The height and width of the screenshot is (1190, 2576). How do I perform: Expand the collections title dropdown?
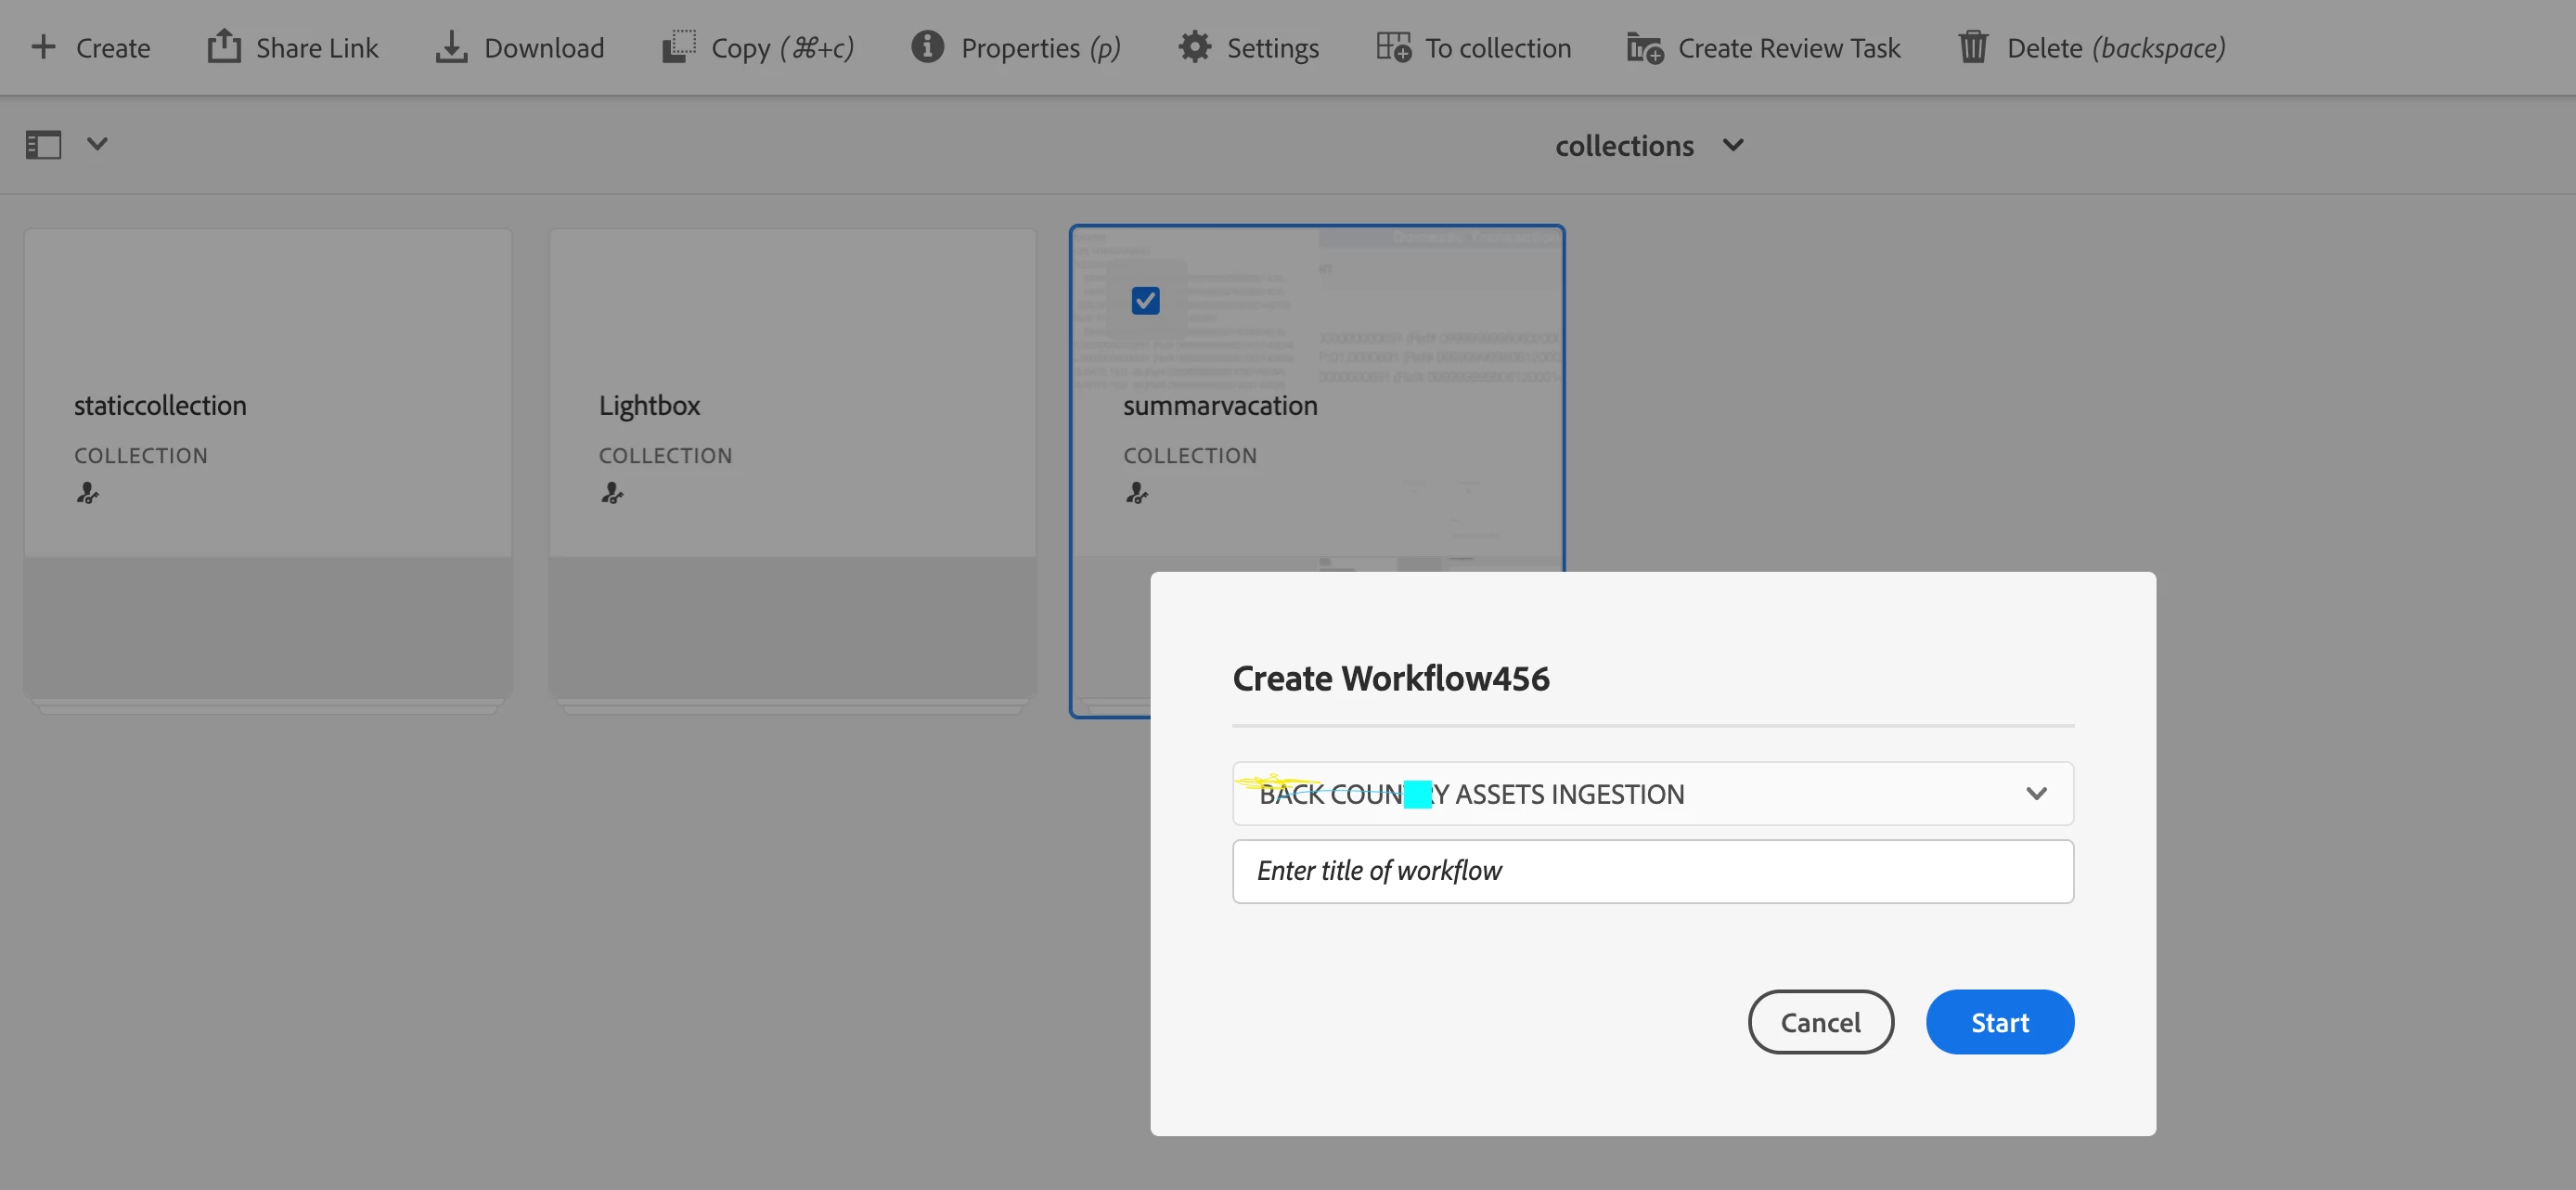(x=1733, y=145)
